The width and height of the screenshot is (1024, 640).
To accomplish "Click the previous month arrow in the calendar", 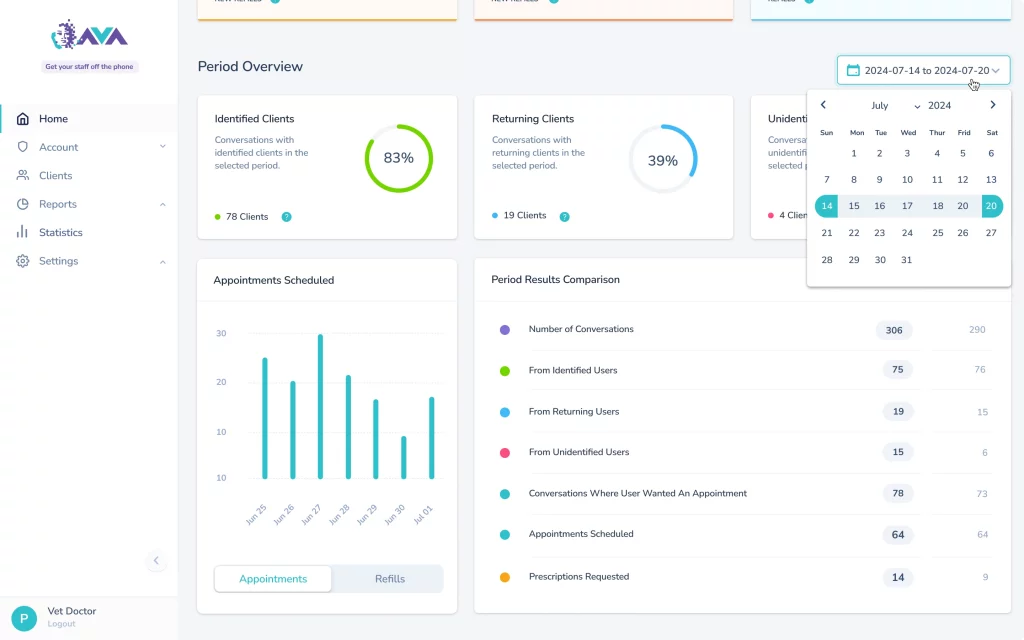I will pyautogui.click(x=823, y=104).
